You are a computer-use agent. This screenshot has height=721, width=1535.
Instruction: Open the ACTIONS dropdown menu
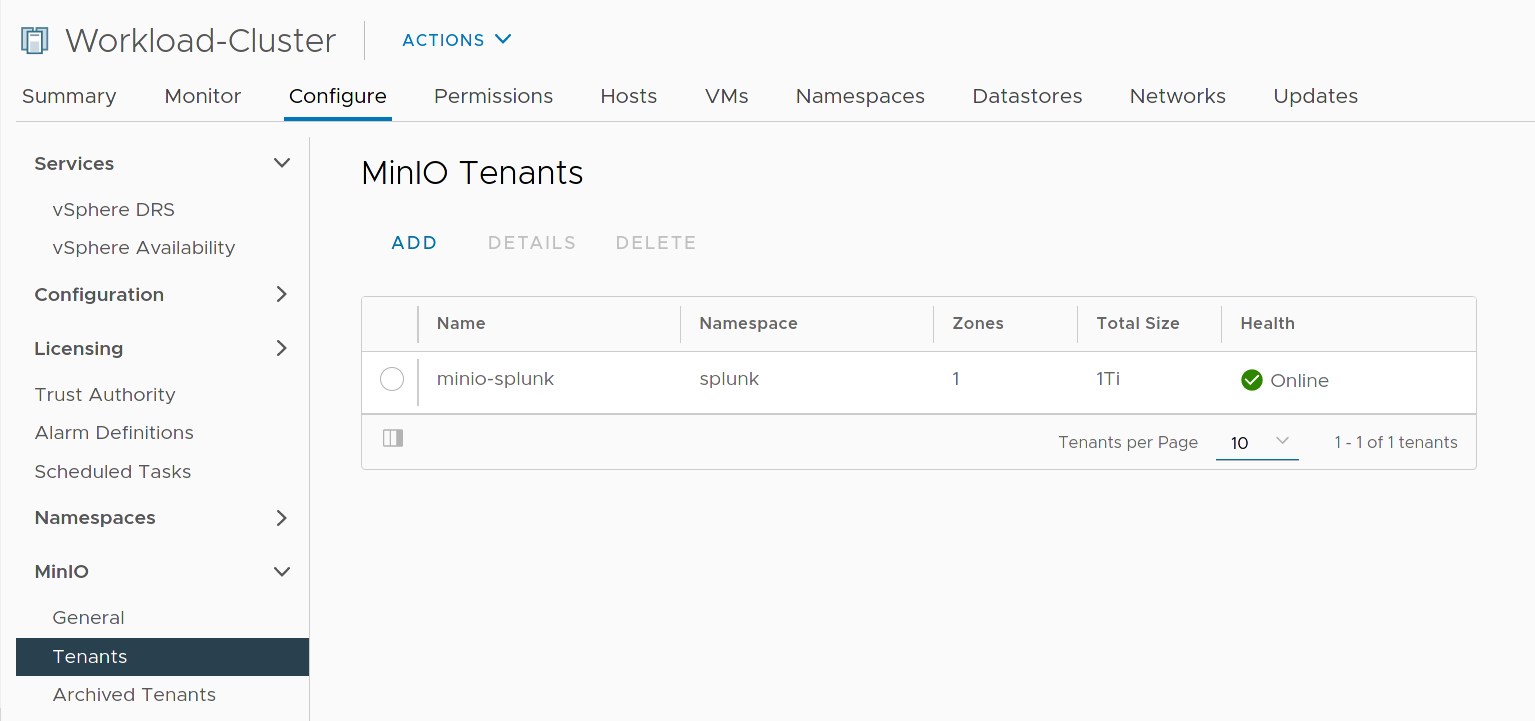coord(456,40)
